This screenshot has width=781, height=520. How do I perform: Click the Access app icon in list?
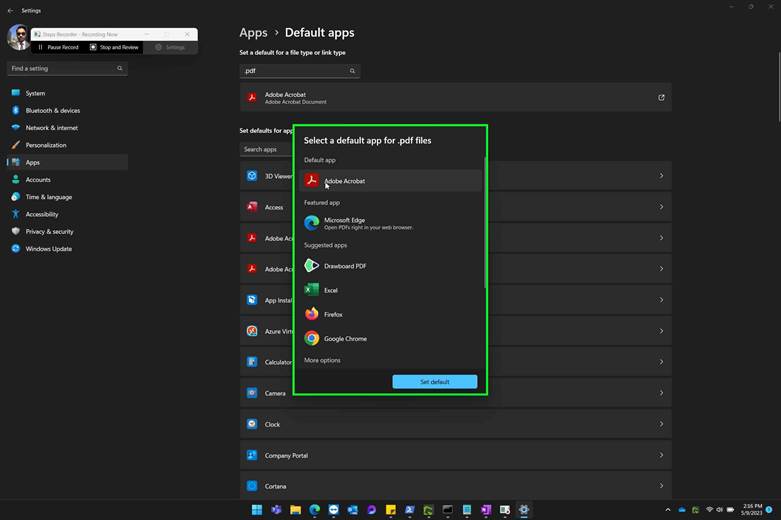(x=252, y=207)
